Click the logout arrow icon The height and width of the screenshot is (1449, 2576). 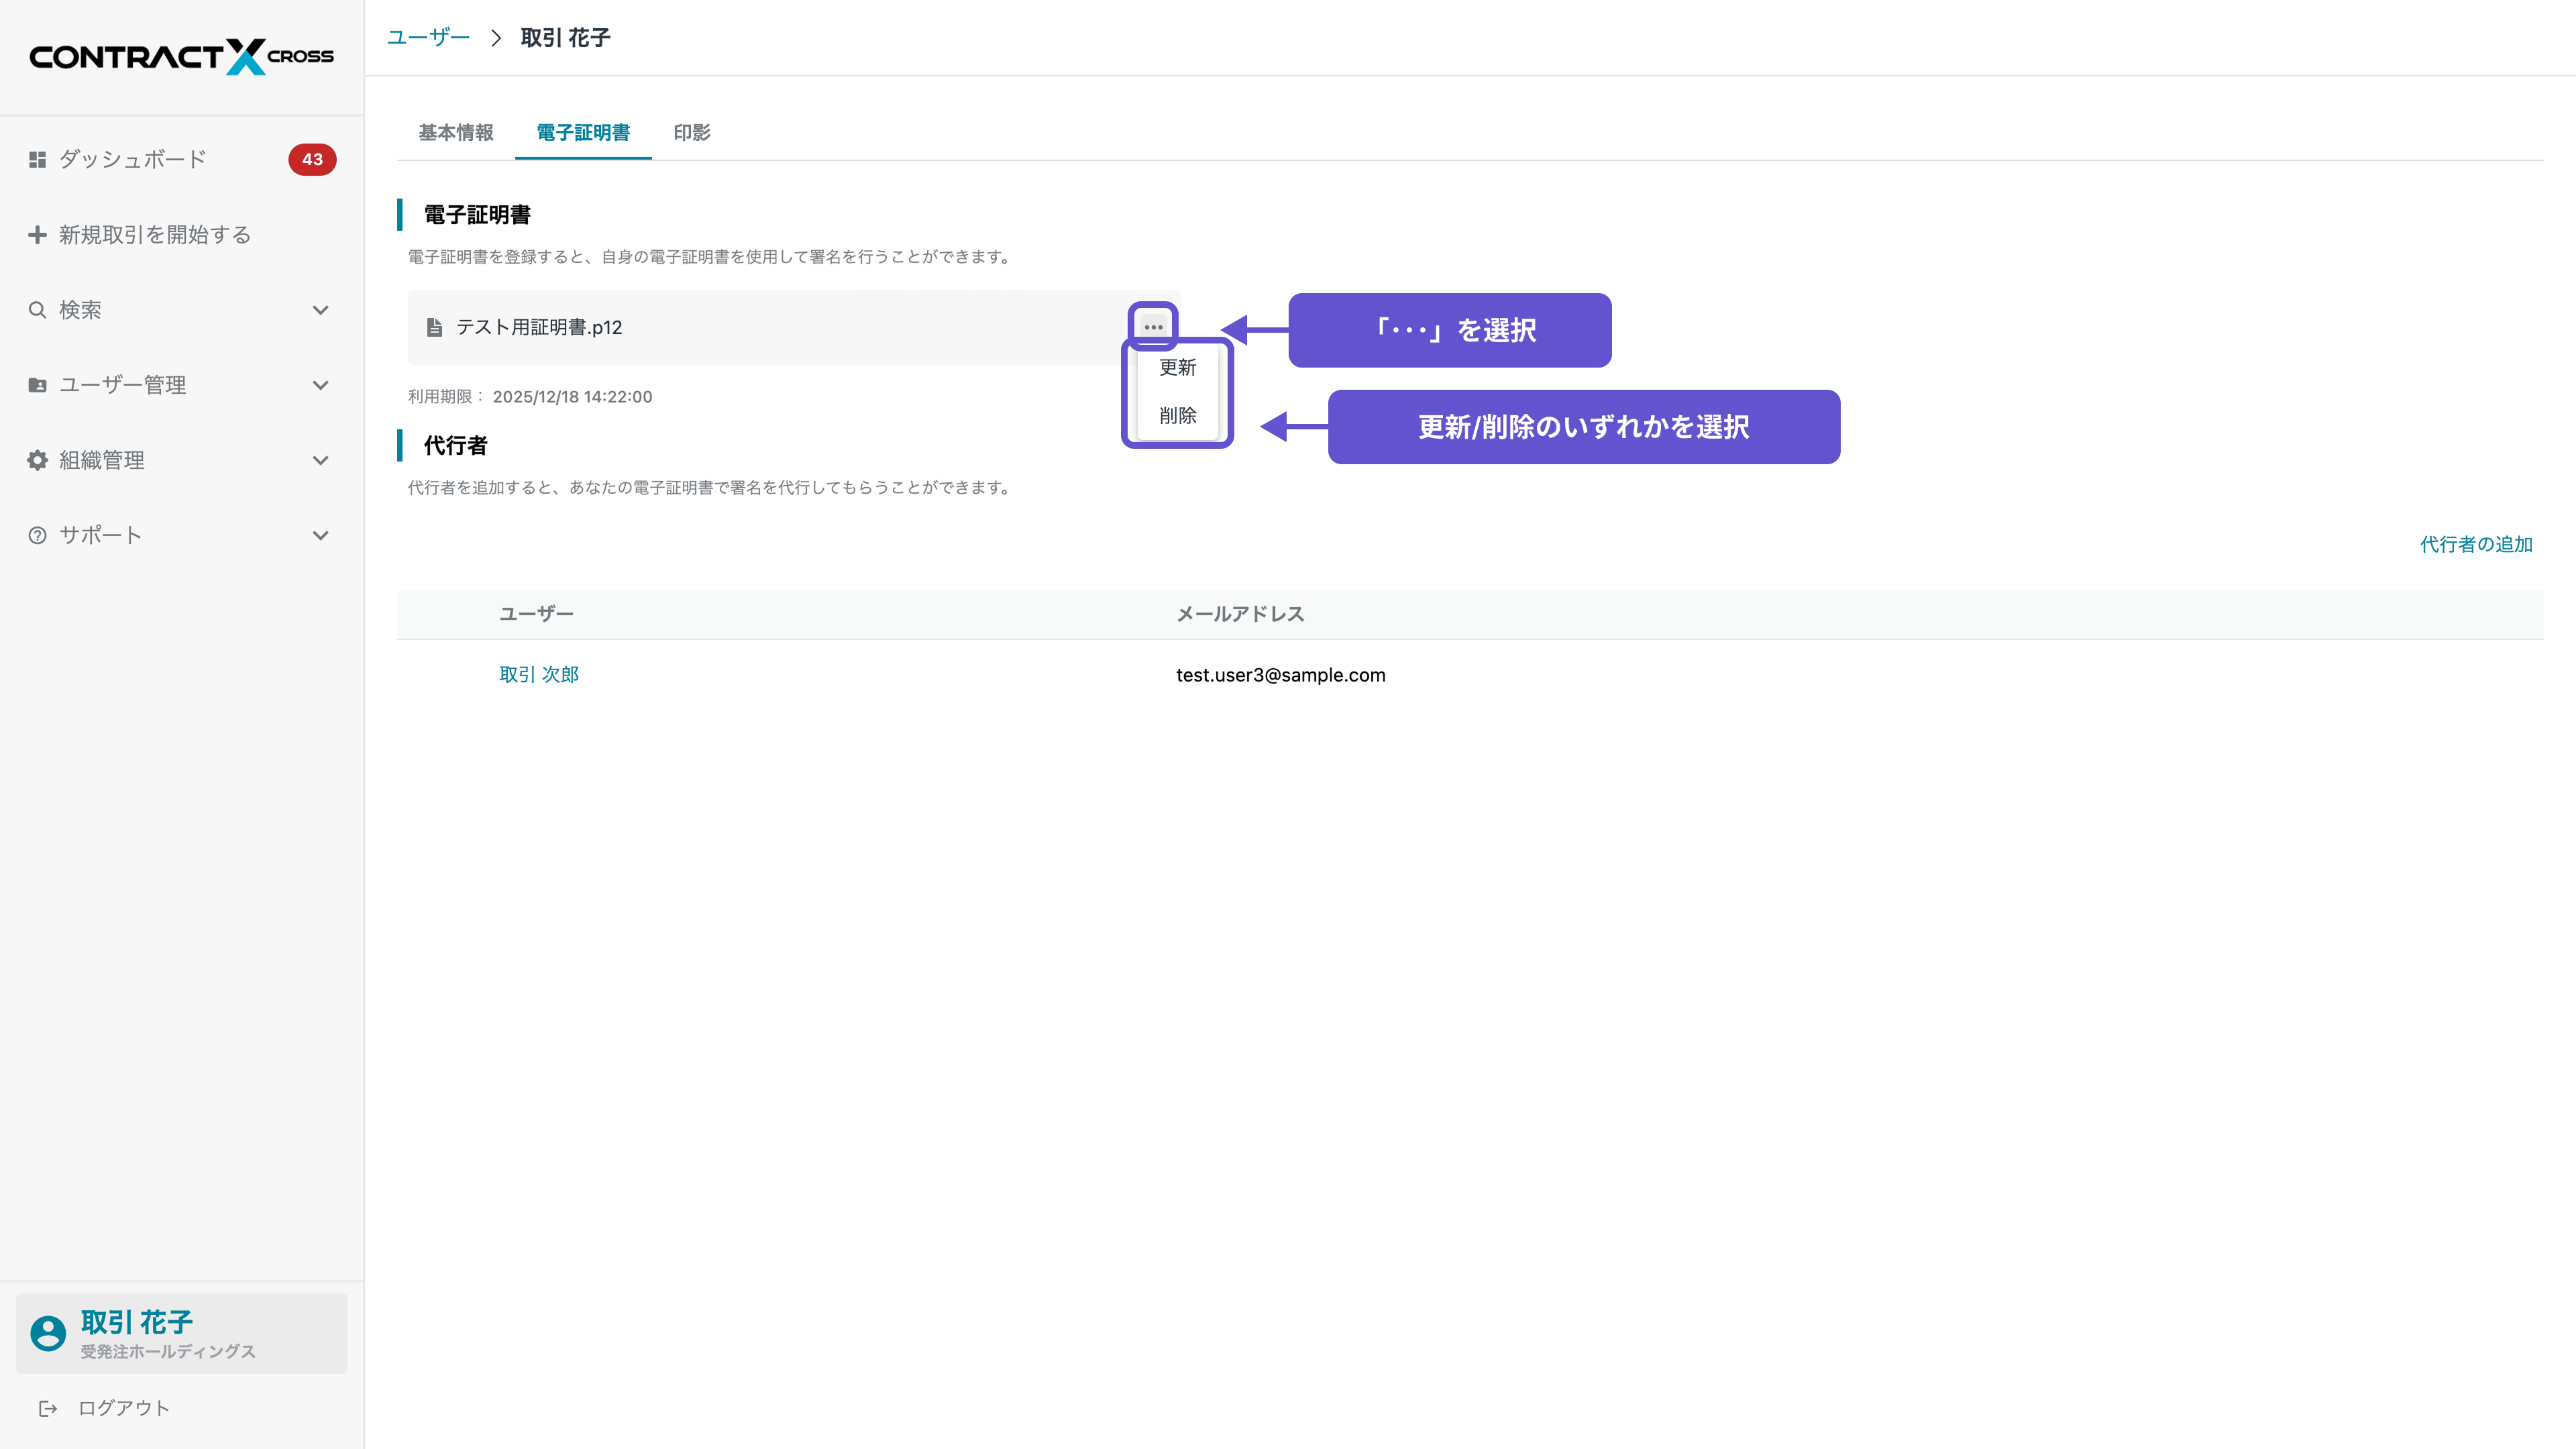(x=47, y=1408)
